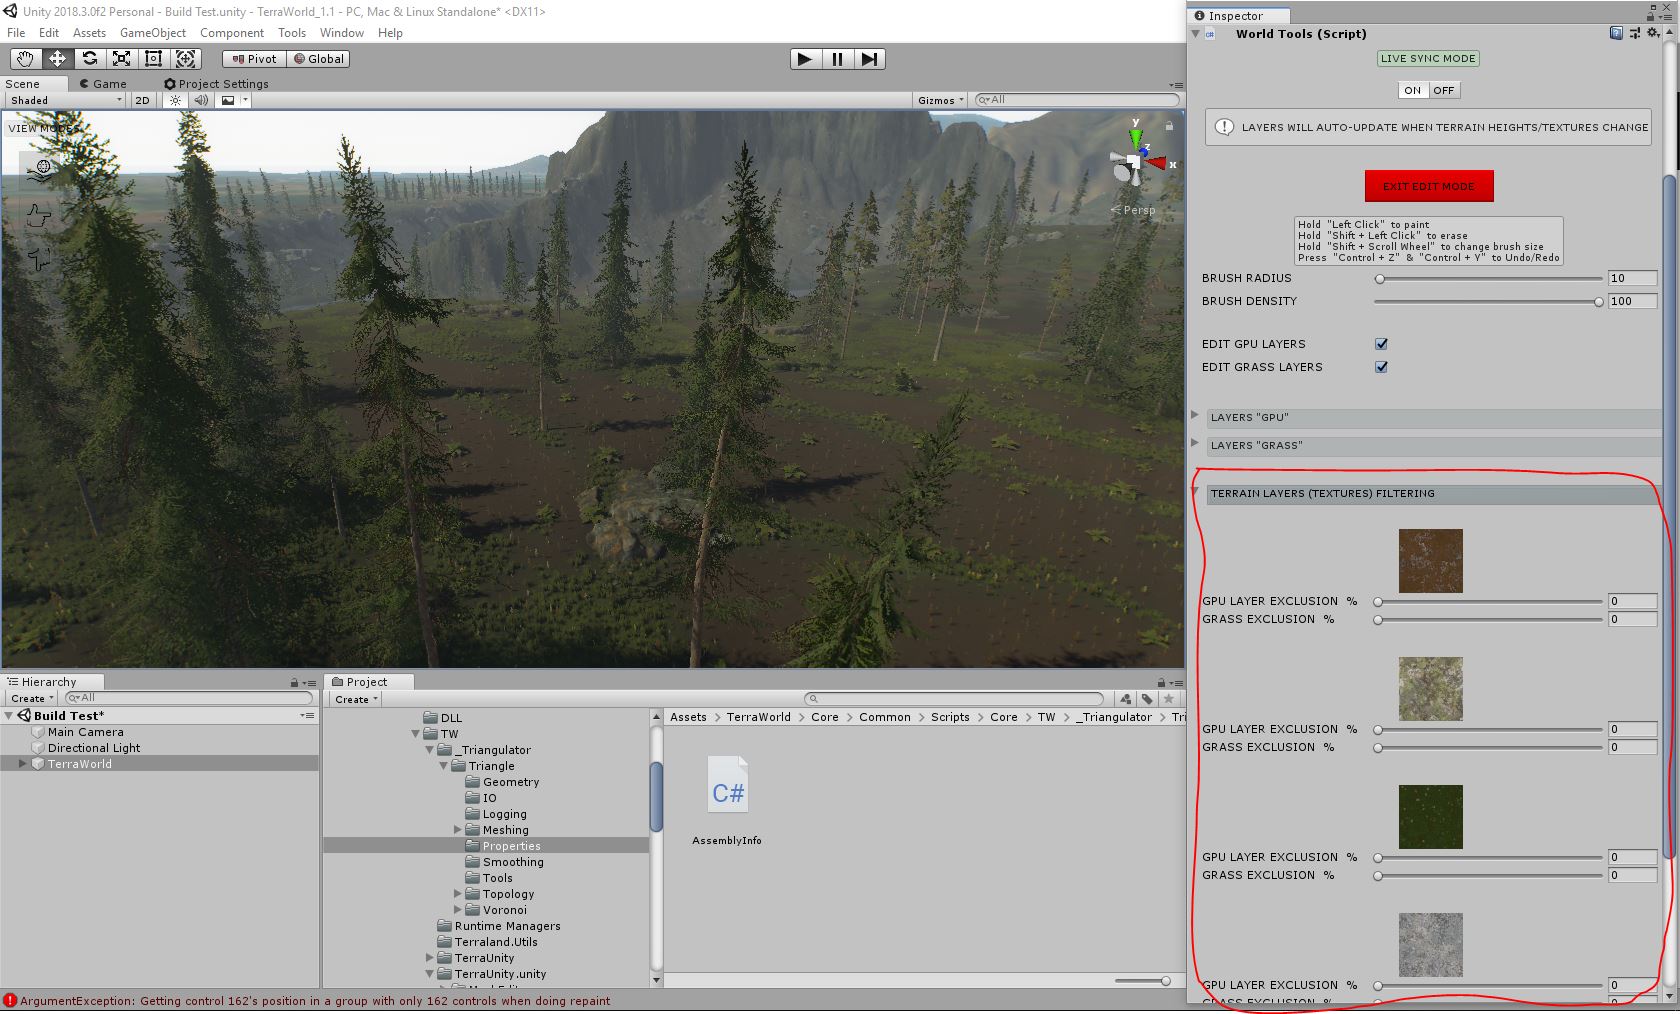Select the Hand tool
The image size is (1680, 1014).
tap(25, 59)
